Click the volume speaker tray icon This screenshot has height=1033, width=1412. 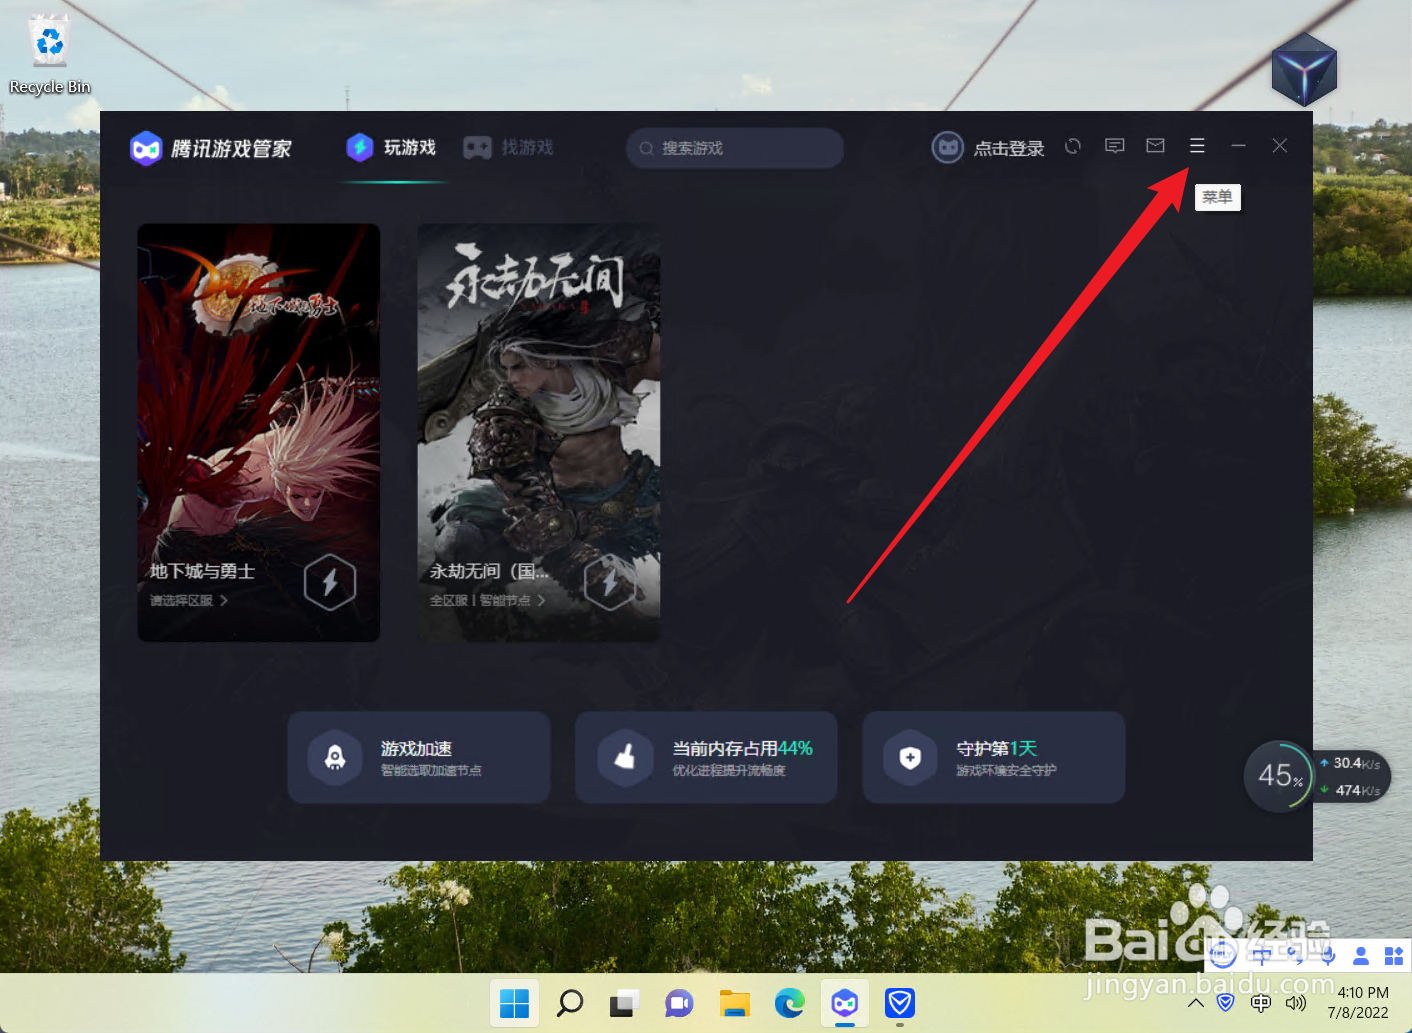(1296, 1003)
